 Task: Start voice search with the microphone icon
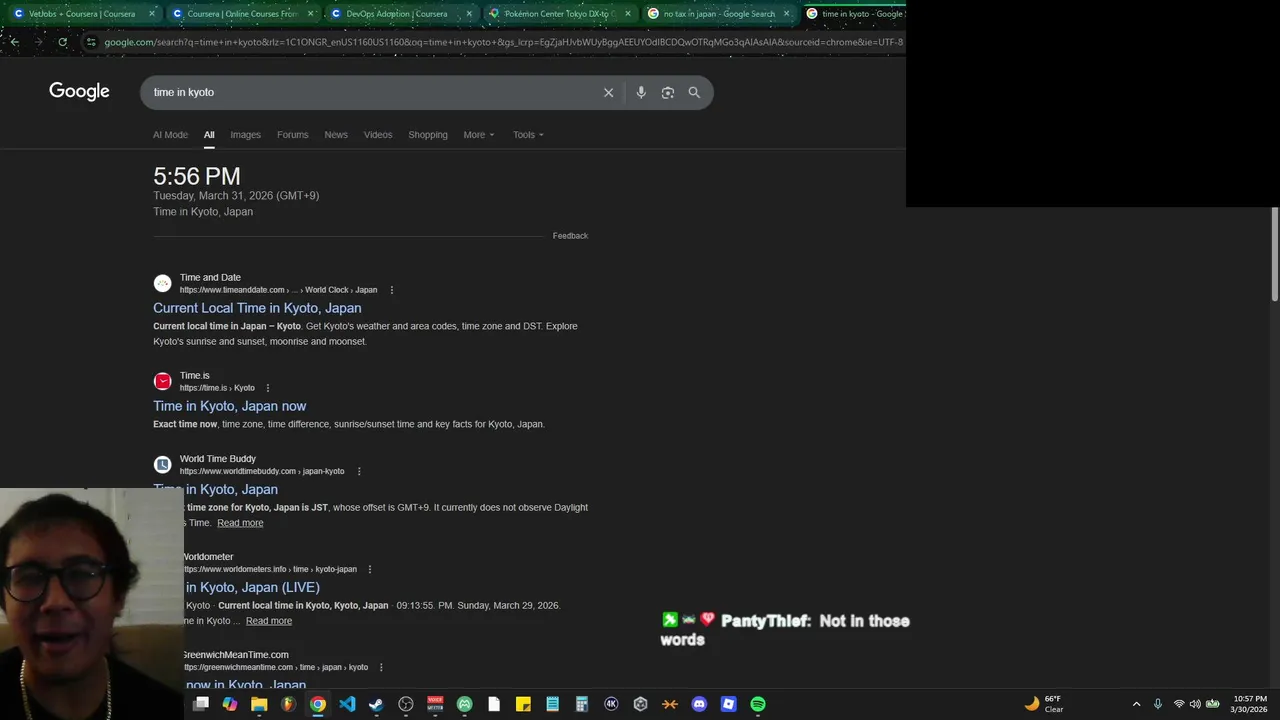(x=641, y=92)
